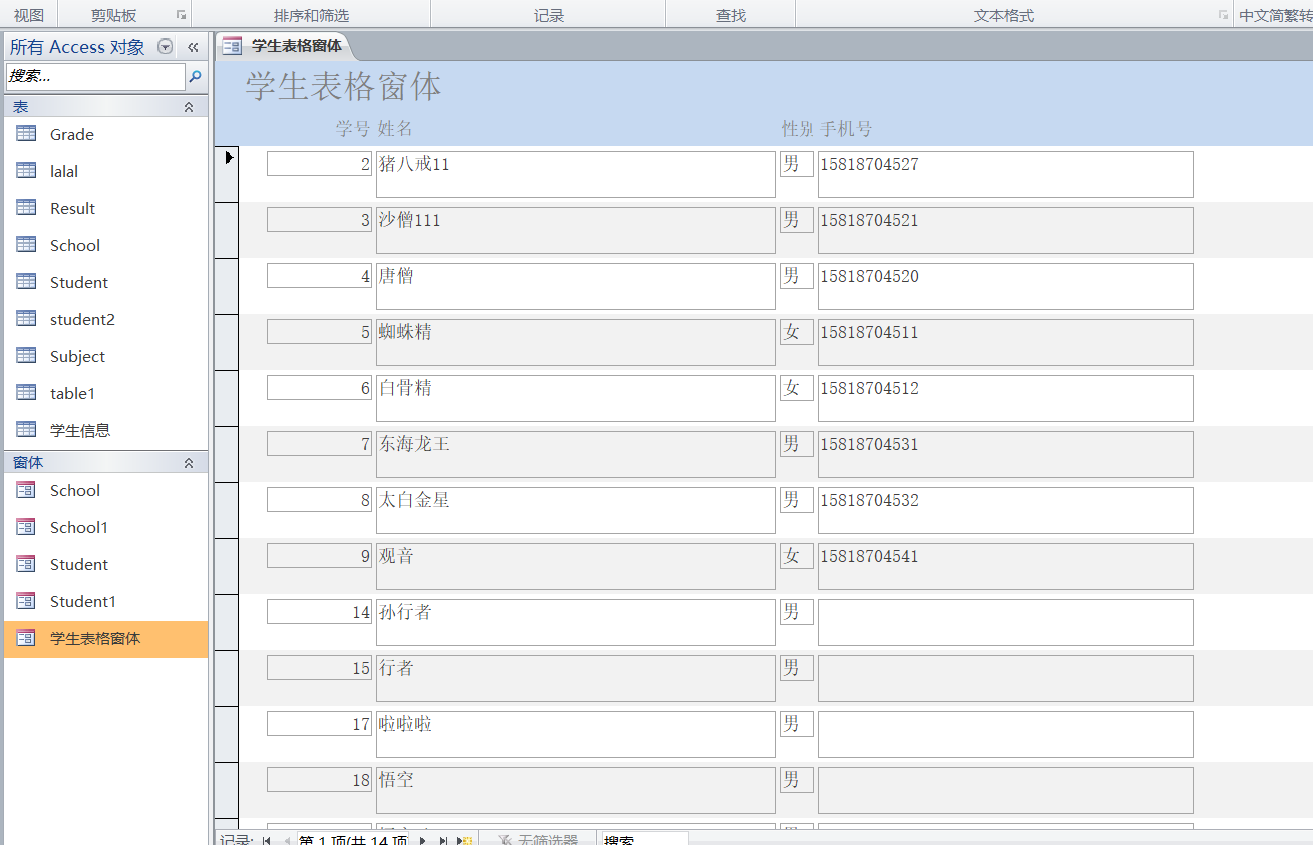Jump to the first record button

266,841
